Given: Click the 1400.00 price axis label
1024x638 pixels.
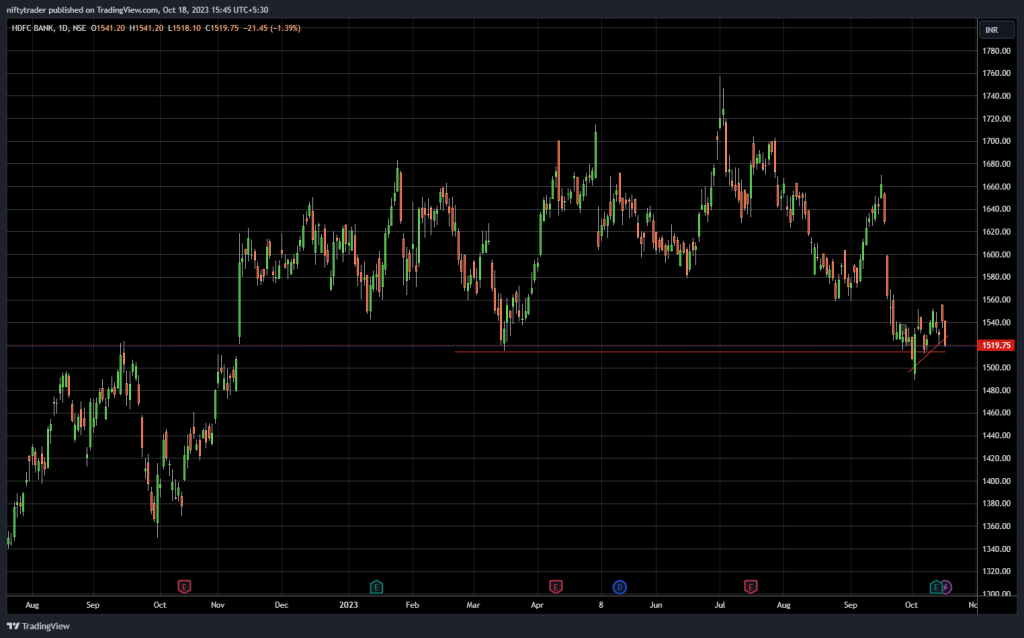Looking at the screenshot, I should [997, 481].
